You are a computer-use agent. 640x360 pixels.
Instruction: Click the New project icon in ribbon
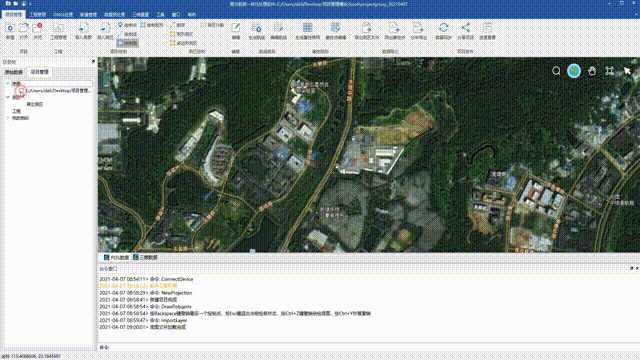point(10,28)
